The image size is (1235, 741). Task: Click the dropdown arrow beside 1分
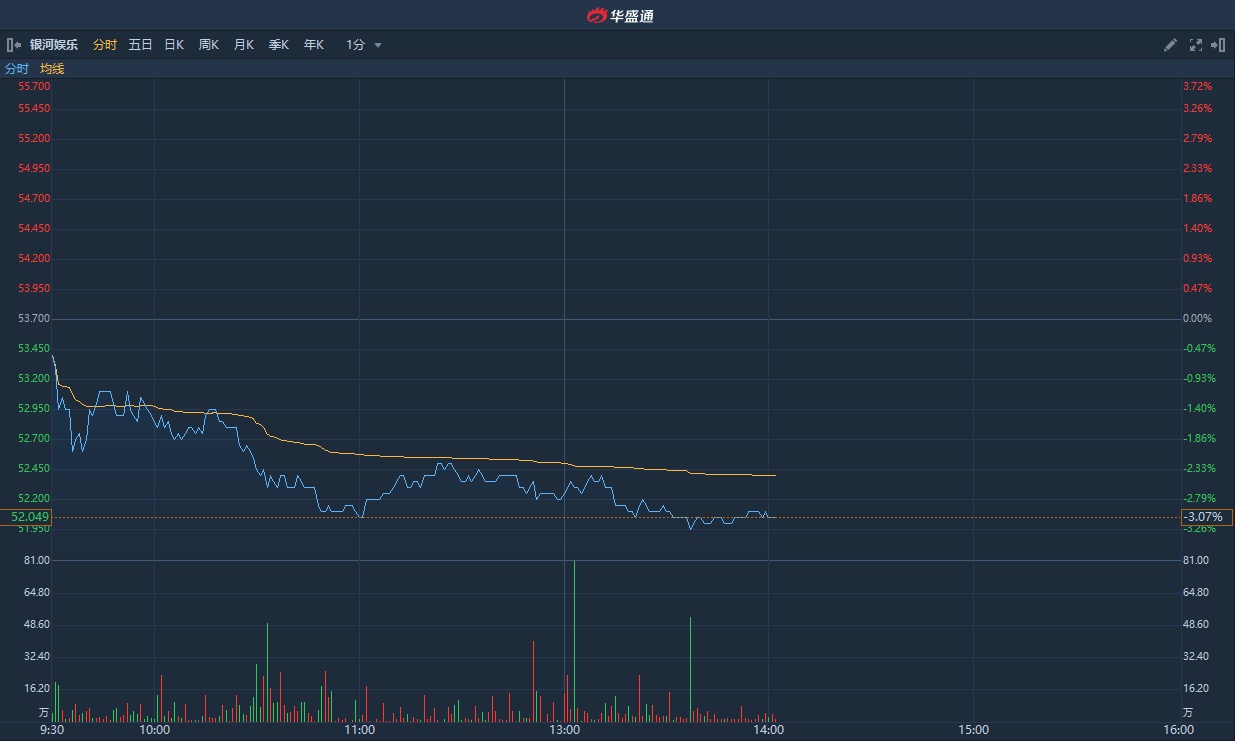378,46
